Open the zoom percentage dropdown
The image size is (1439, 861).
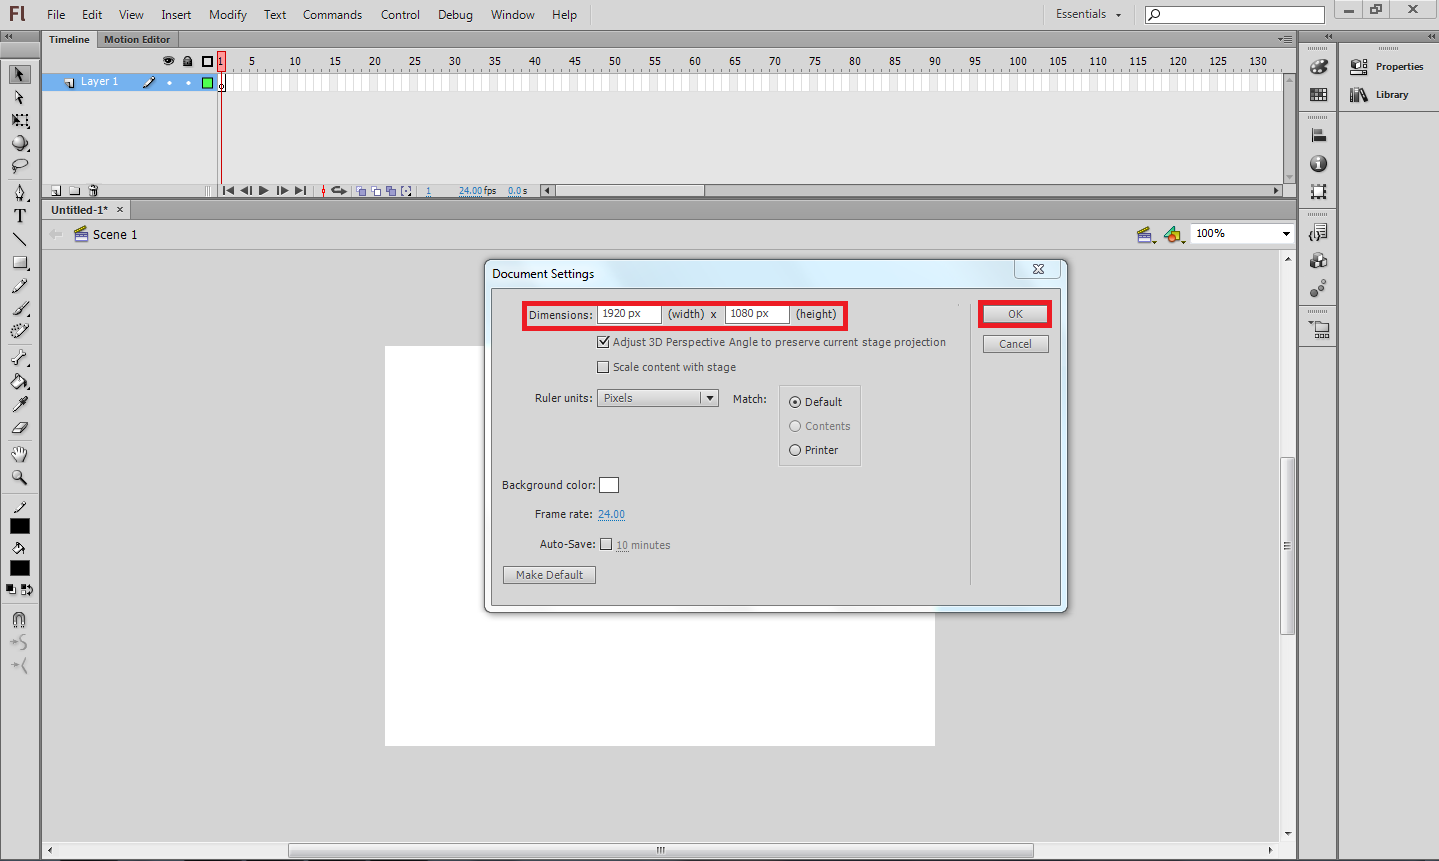[1286, 233]
